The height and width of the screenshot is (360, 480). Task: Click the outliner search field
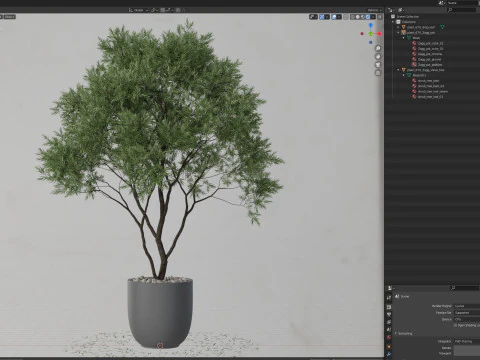click(x=462, y=10)
